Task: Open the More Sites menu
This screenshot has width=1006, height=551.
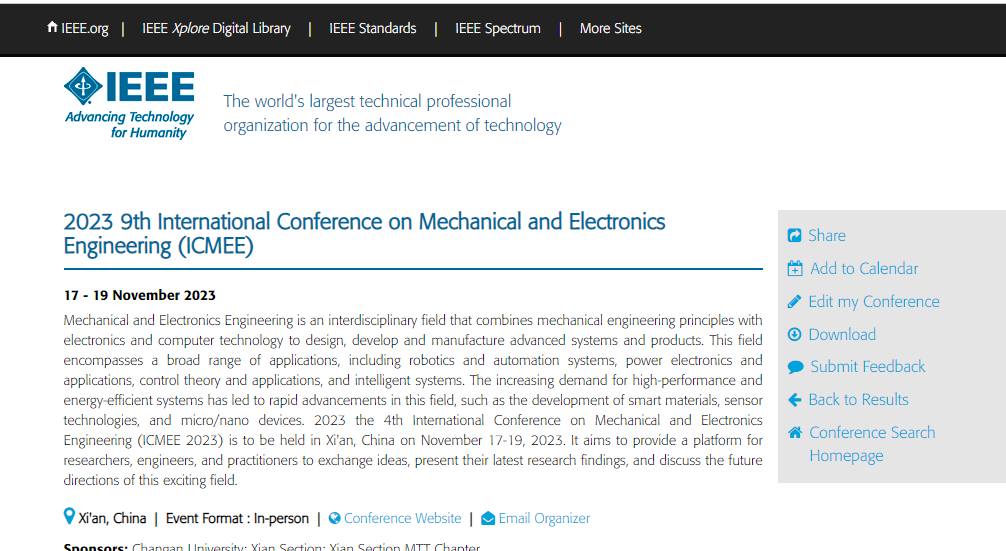Action: pyautogui.click(x=611, y=28)
